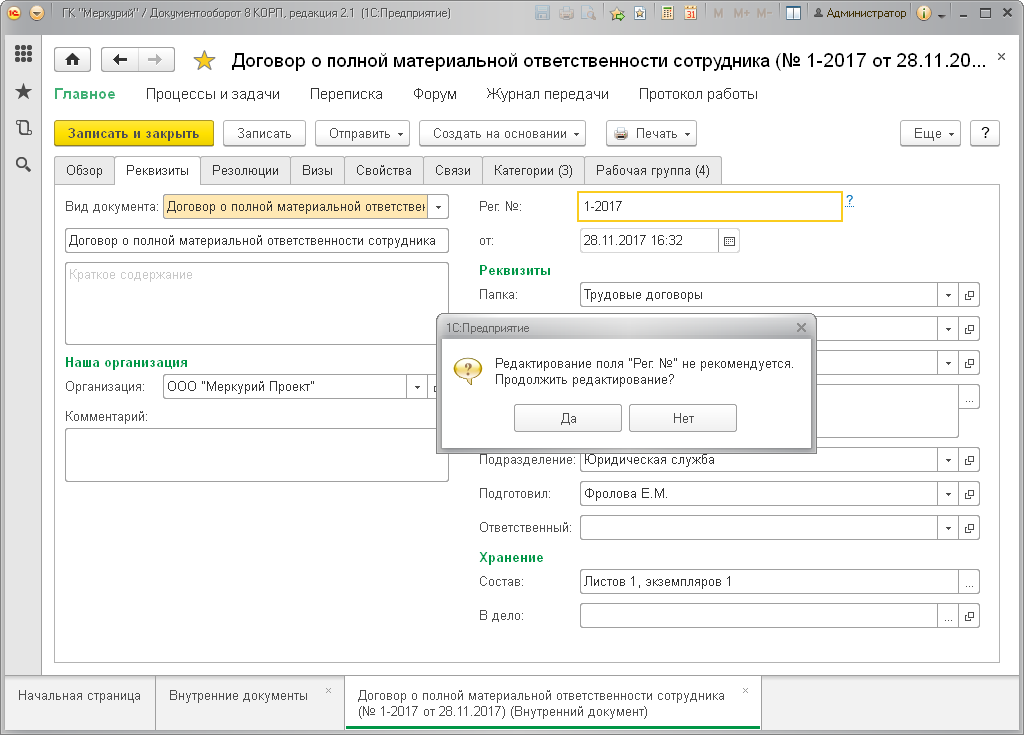The height and width of the screenshot is (735, 1024).
Task: Expand Вид документа dropdown
Action: tap(438, 207)
